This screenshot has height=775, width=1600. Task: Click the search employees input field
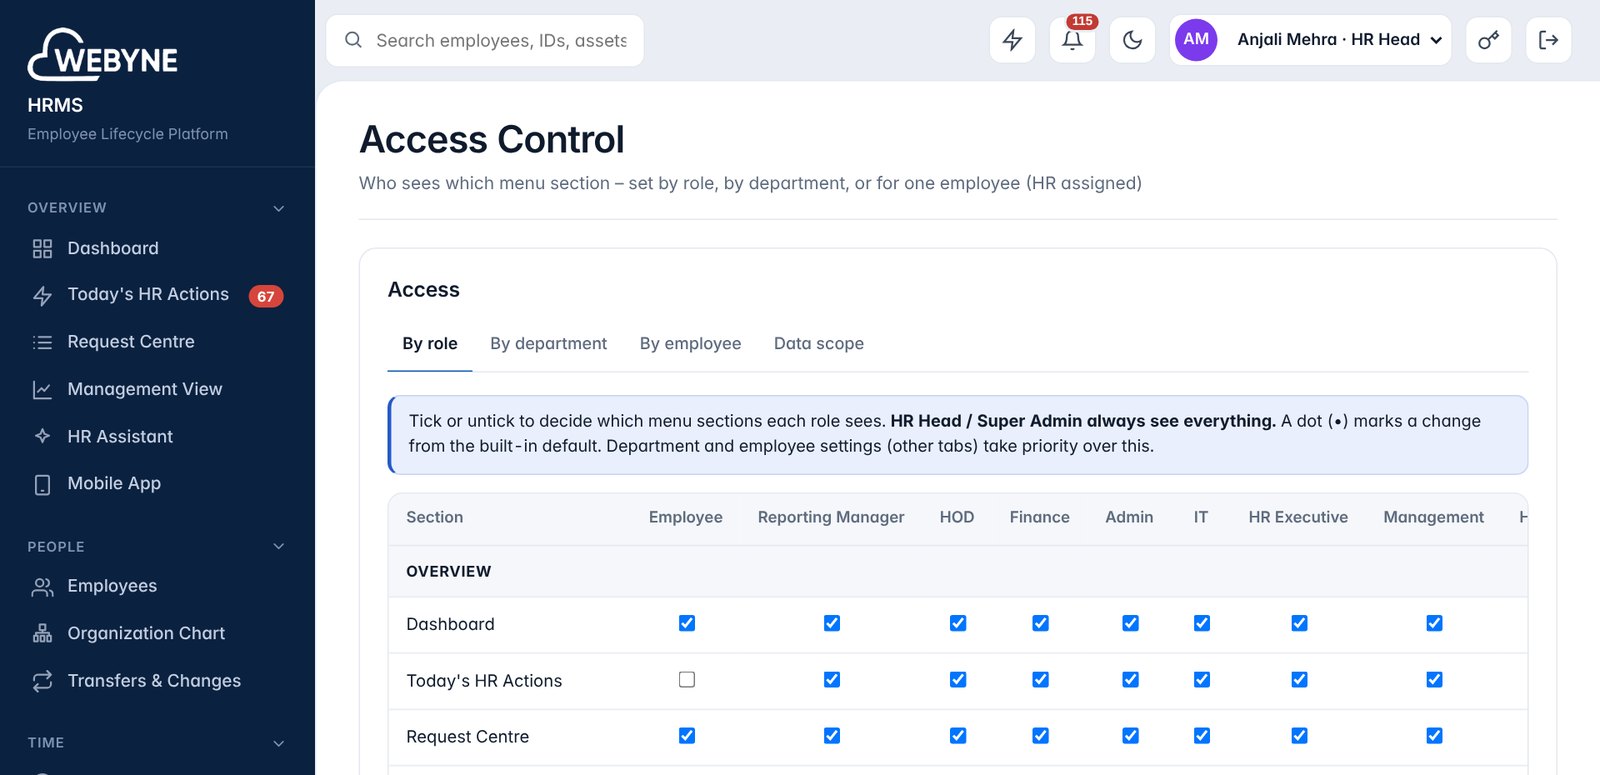[x=485, y=40]
